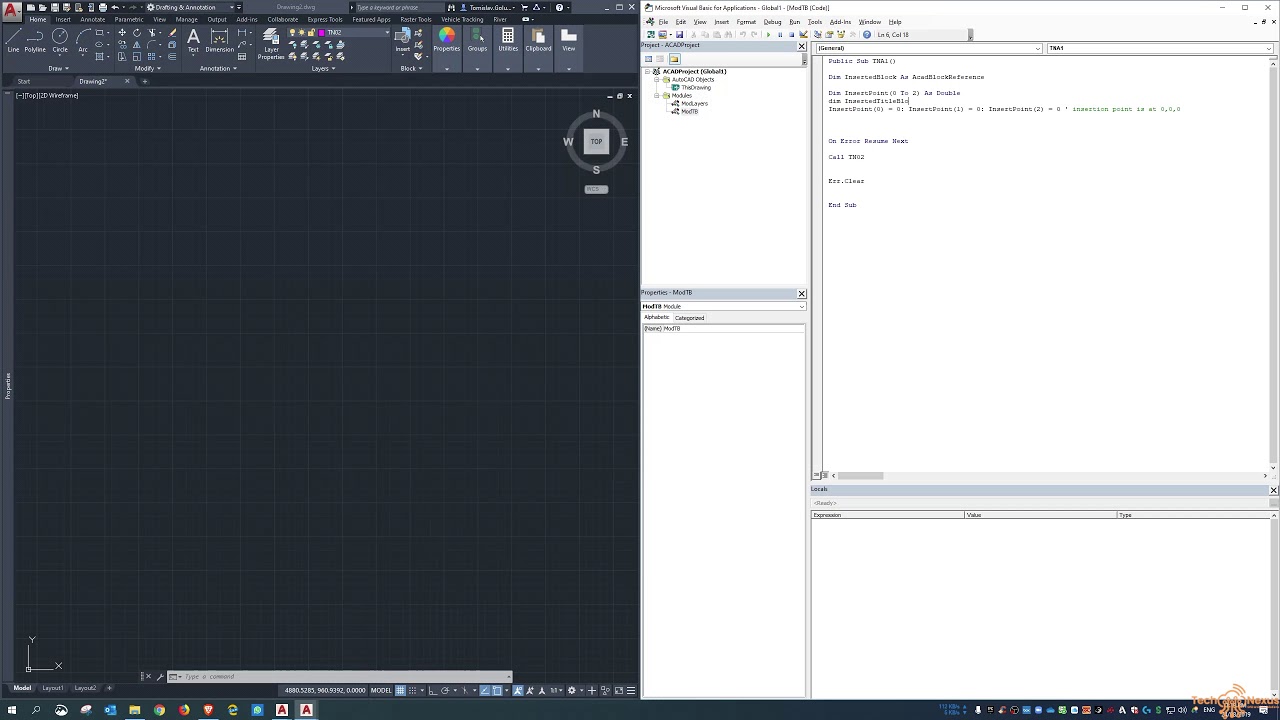Switch to the Categorized properties tab

point(689,318)
